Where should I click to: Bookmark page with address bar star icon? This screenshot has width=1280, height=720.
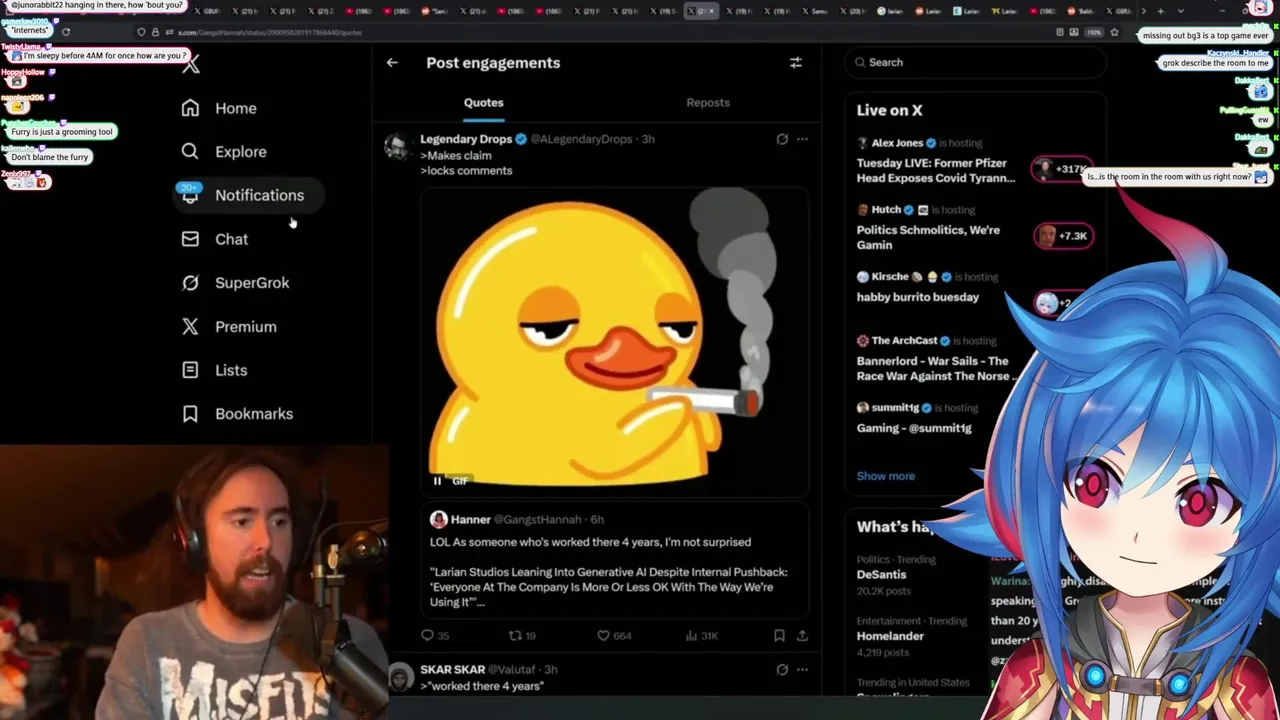1114,32
